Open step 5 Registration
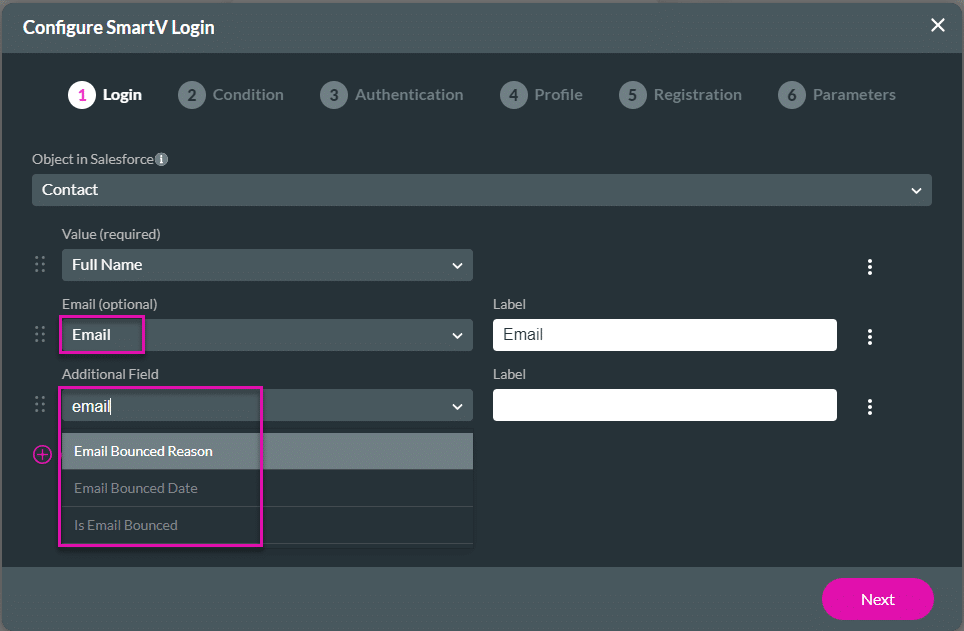The width and height of the screenshot is (964, 631). [681, 95]
